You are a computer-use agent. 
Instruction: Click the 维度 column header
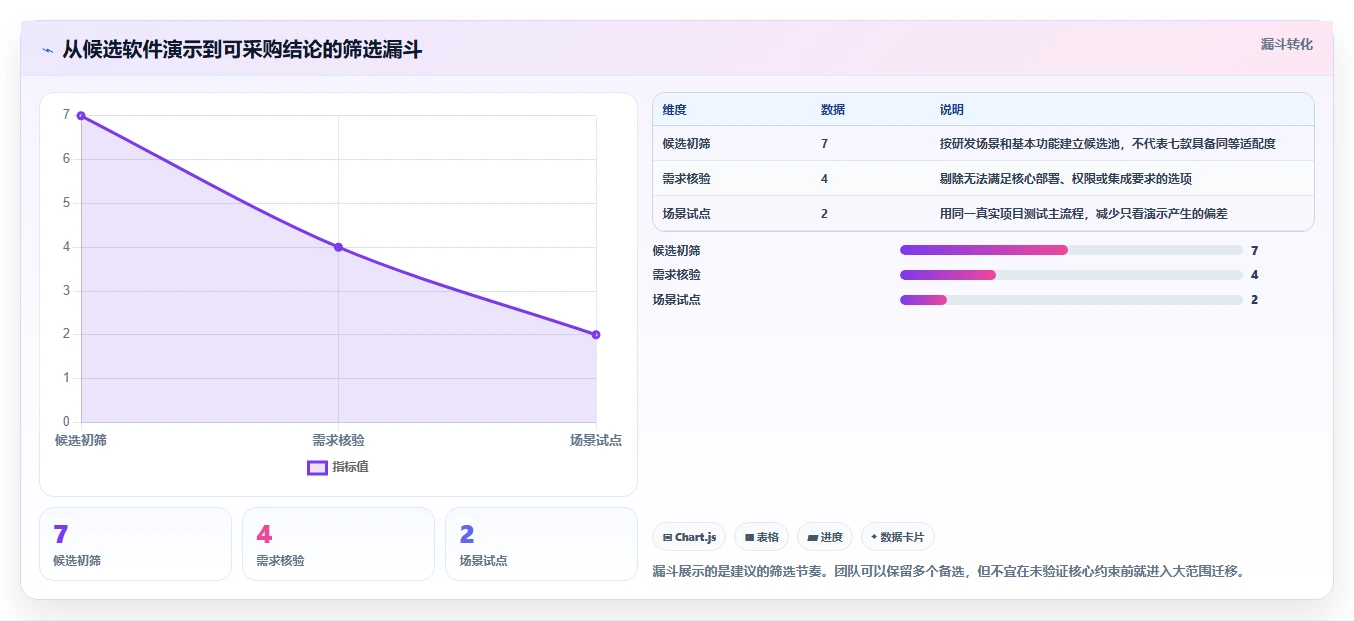(x=675, y=110)
